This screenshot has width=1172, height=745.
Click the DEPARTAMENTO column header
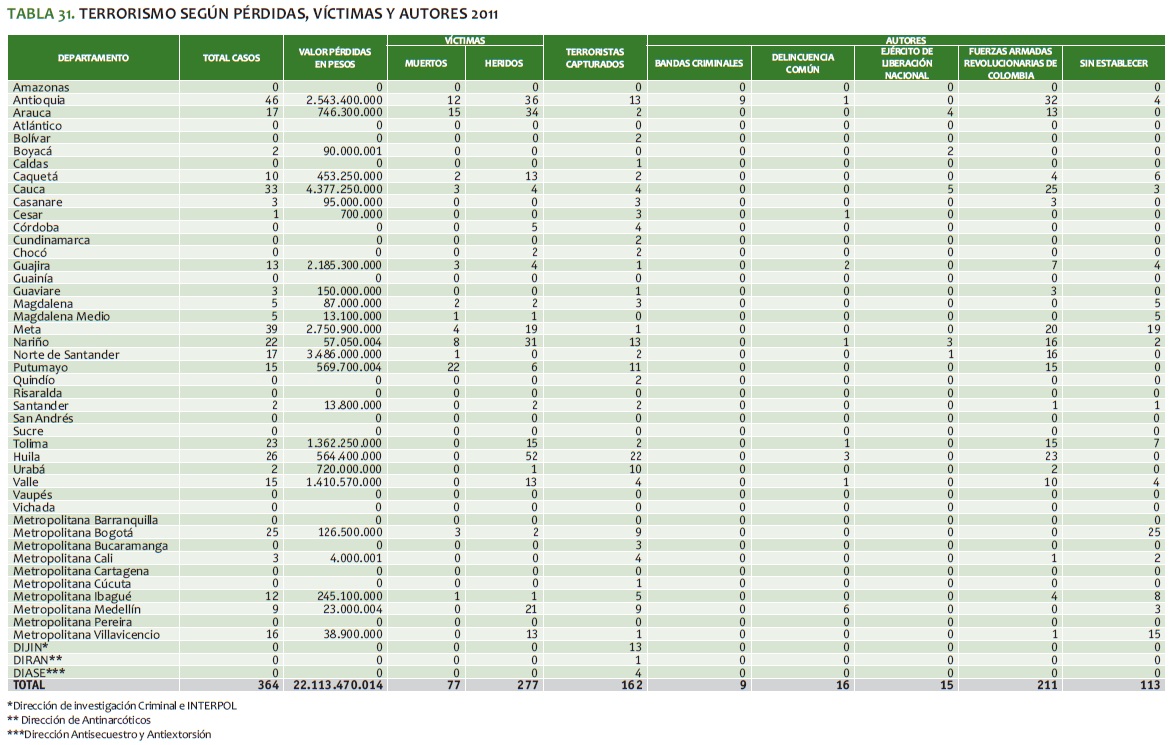point(93,58)
